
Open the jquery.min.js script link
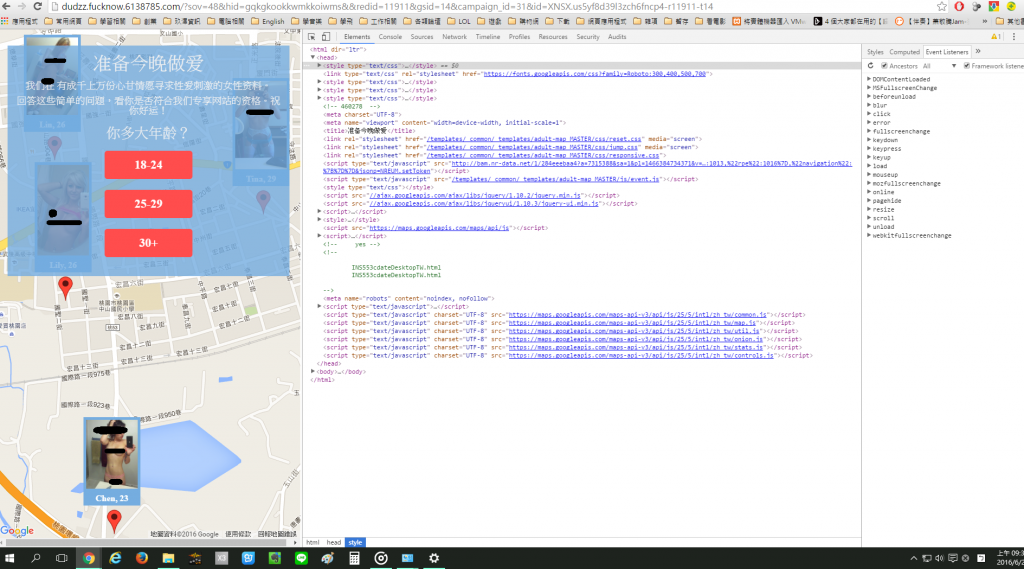(x=475, y=195)
